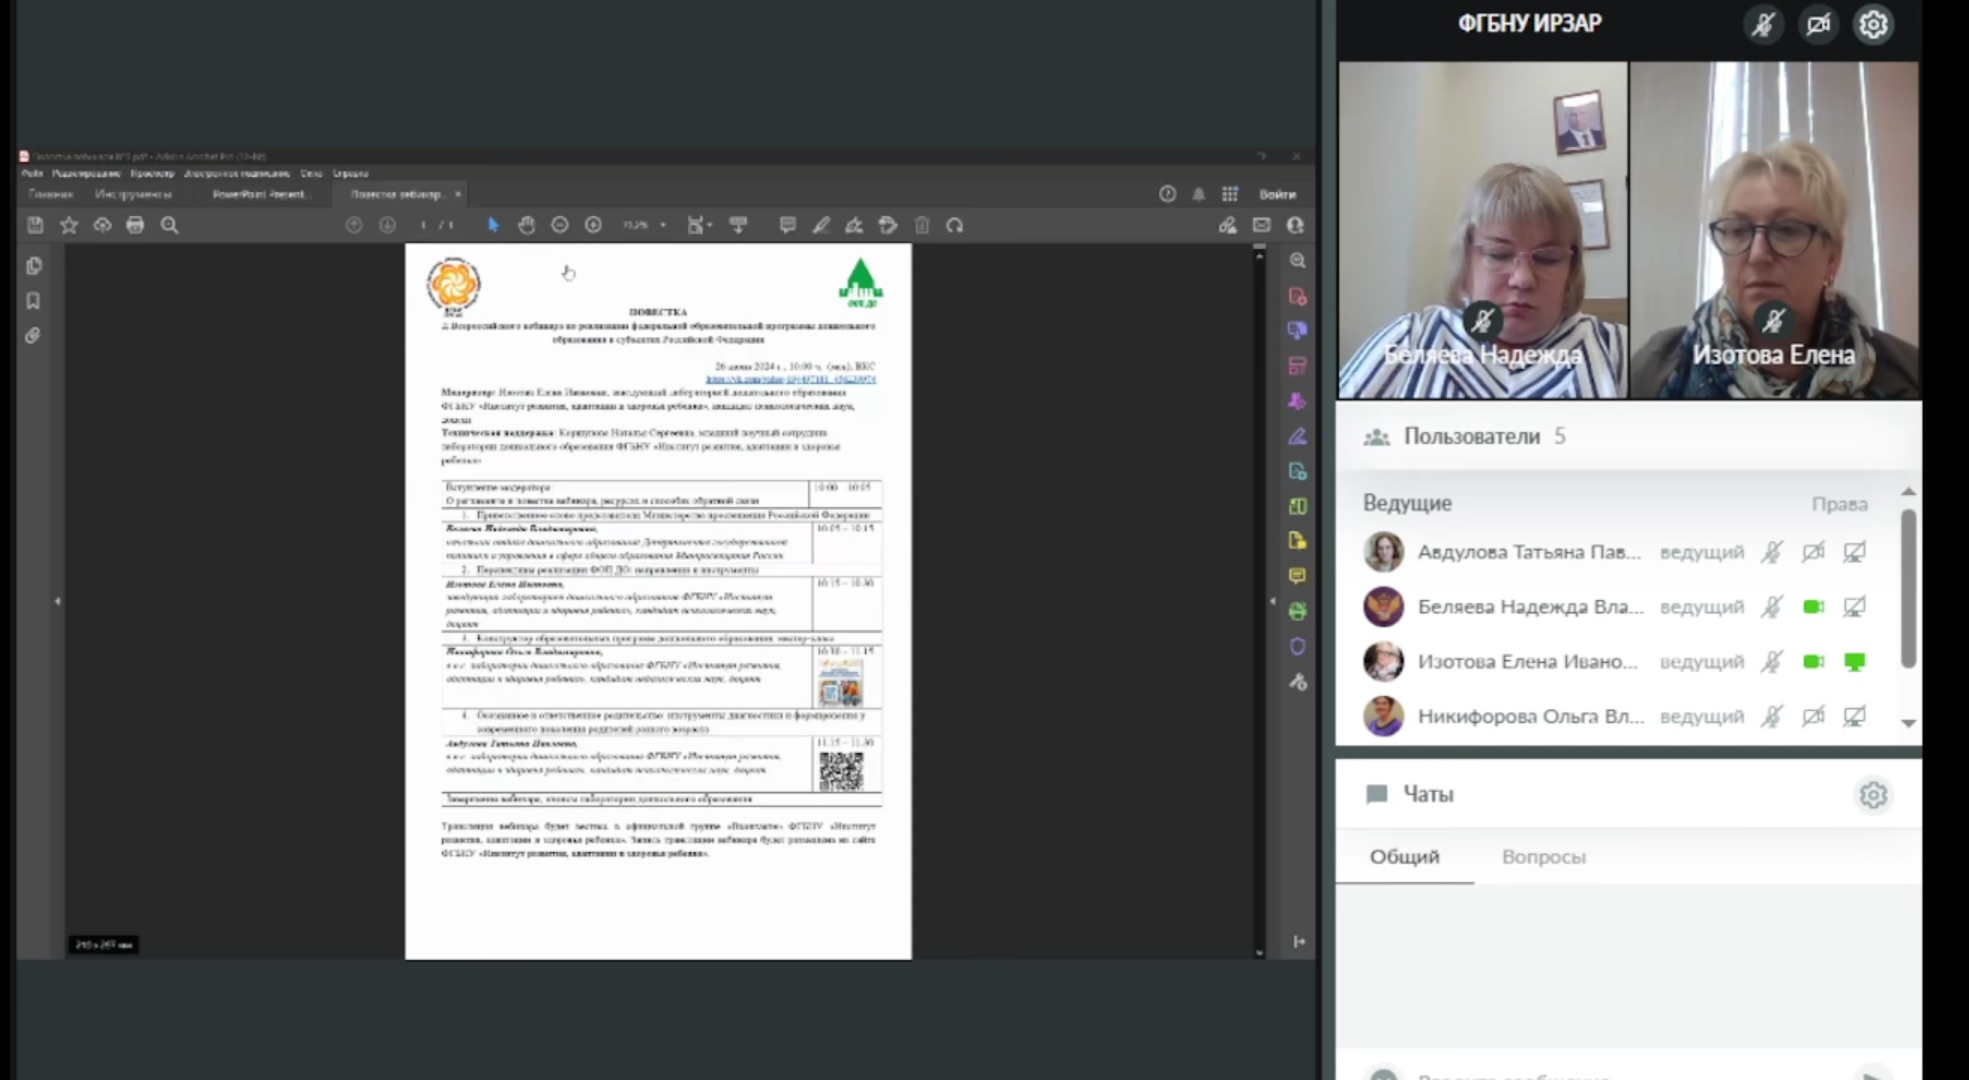Open the zoom percentage dropdown

pos(662,225)
